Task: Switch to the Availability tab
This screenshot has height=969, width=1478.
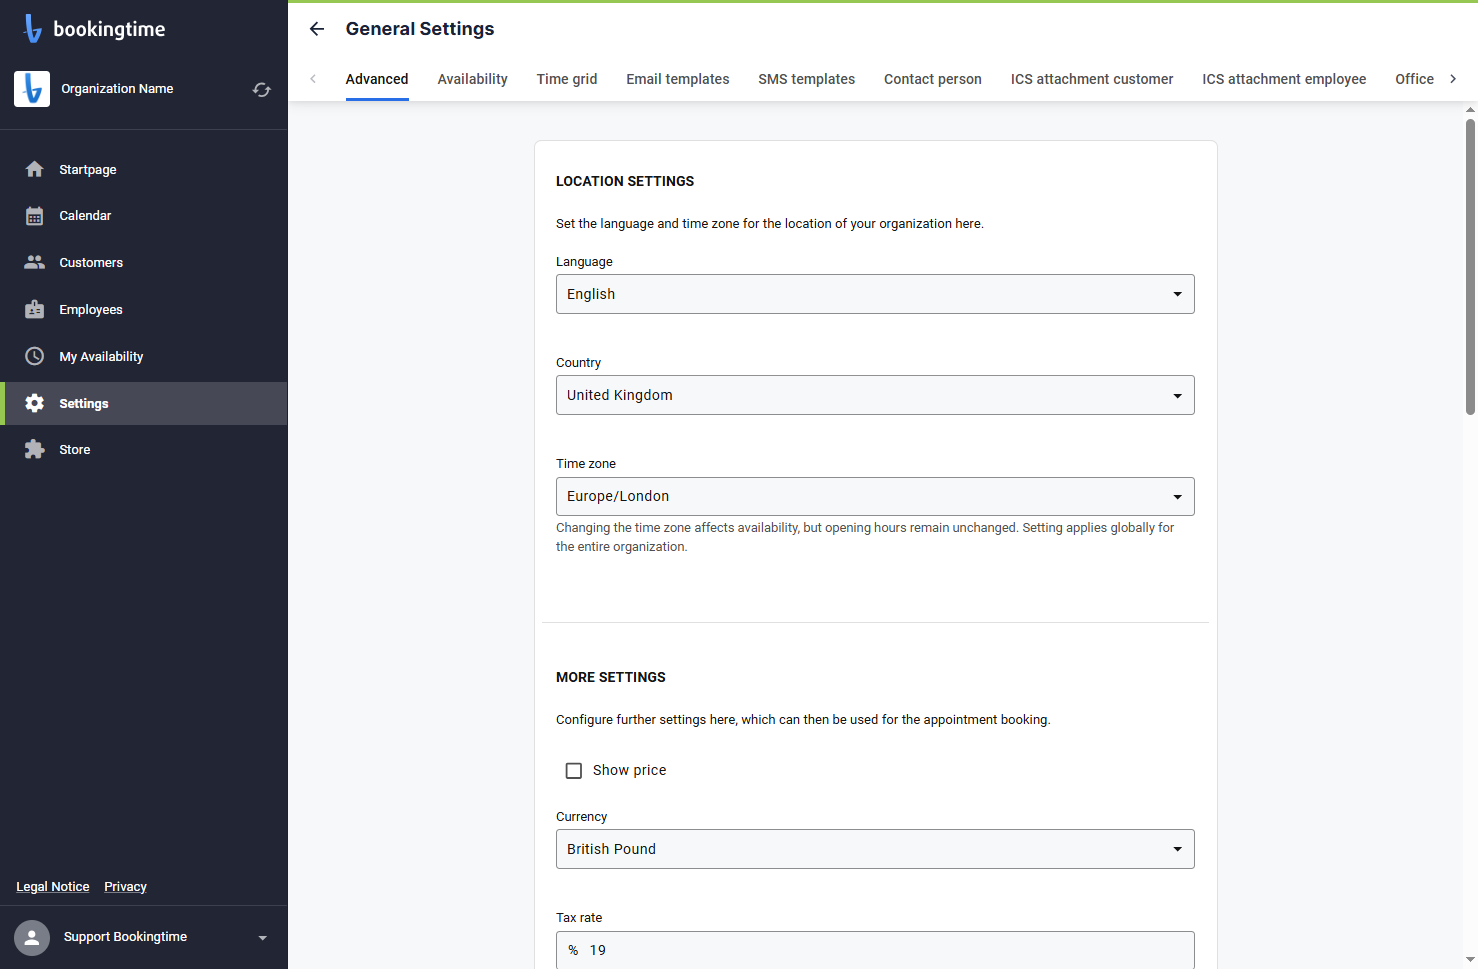Action: tap(472, 79)
